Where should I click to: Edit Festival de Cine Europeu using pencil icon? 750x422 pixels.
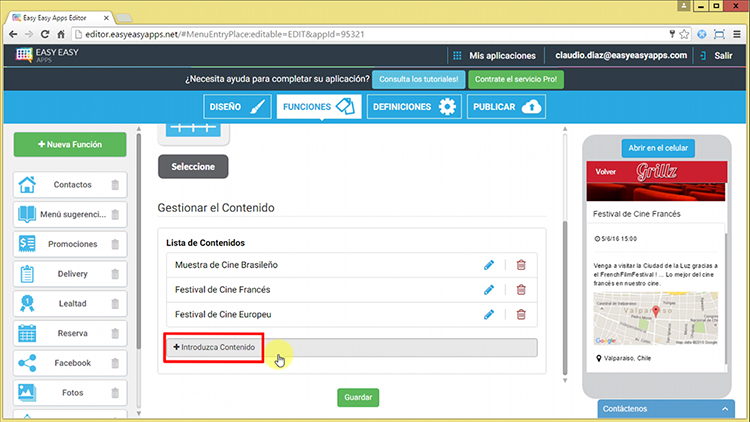489,315
